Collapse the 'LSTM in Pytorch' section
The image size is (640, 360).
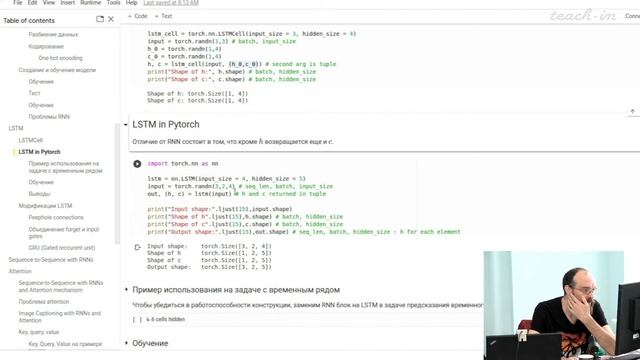pyautogui.click(x=126, y=124)
